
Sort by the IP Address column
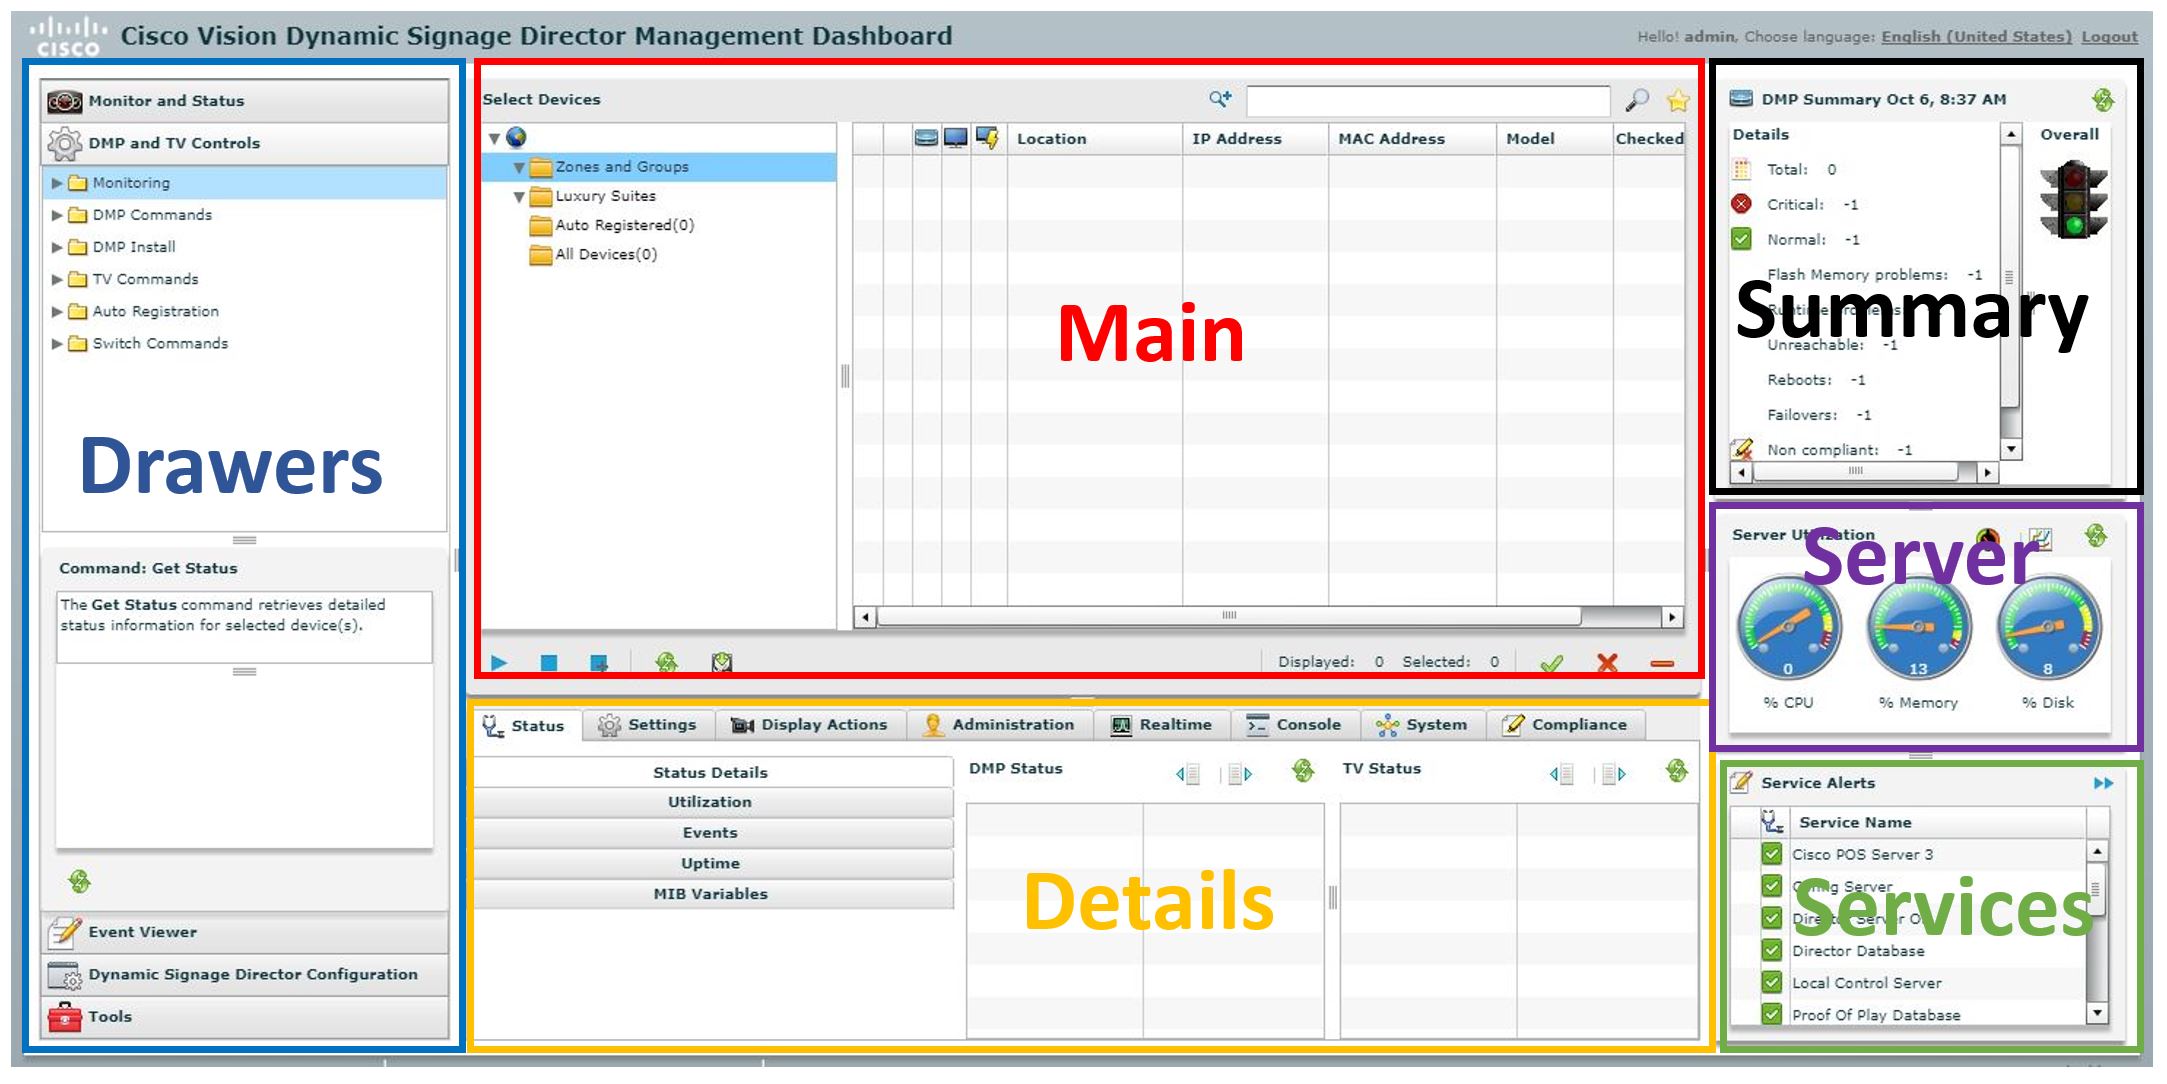point(1254,139)
